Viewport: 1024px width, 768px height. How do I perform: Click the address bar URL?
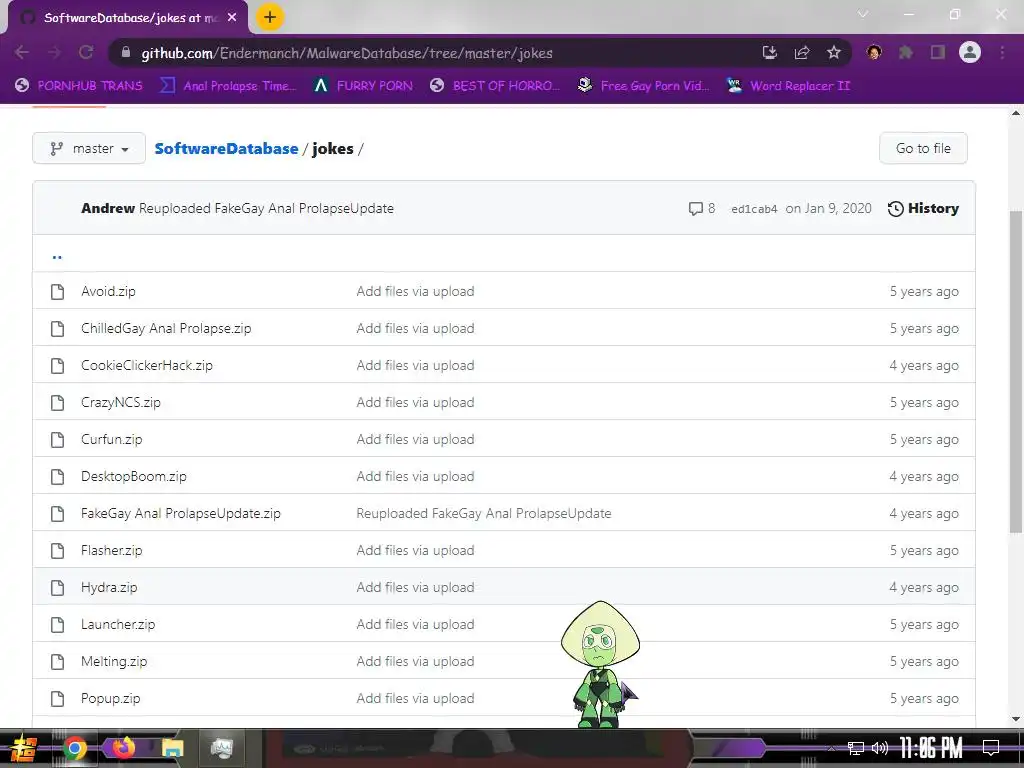click(347, 53)
